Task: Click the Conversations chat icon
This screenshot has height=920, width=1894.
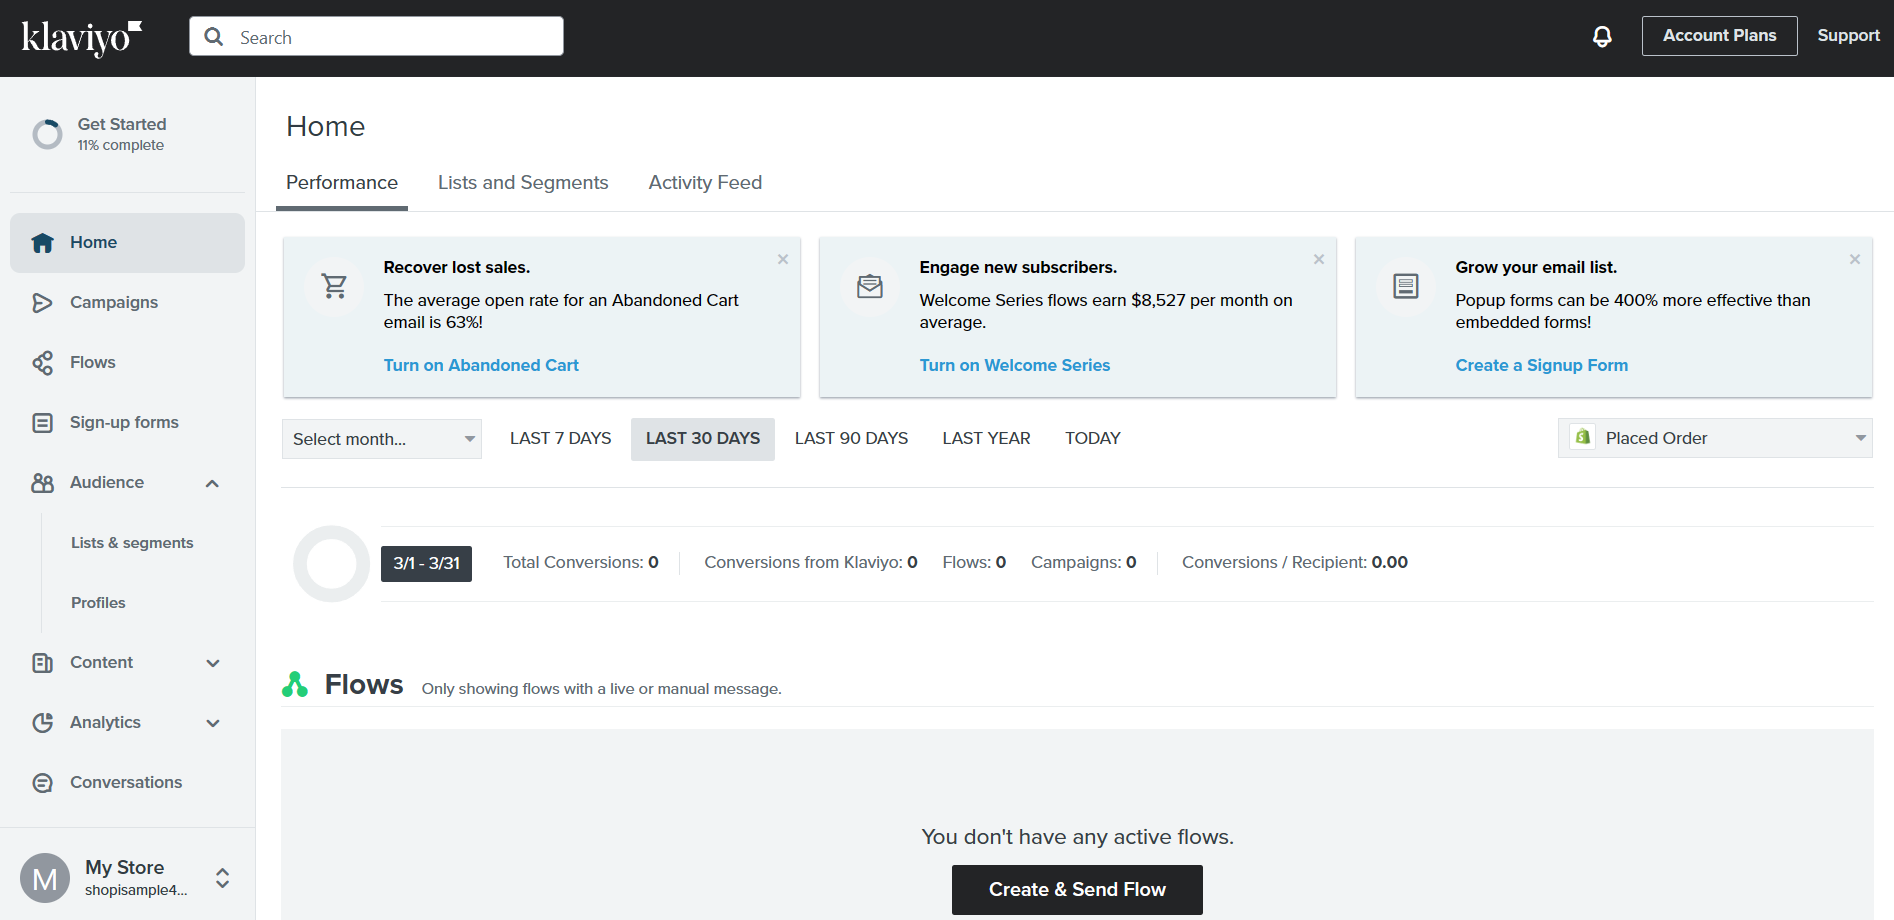Action: (42, 783)
